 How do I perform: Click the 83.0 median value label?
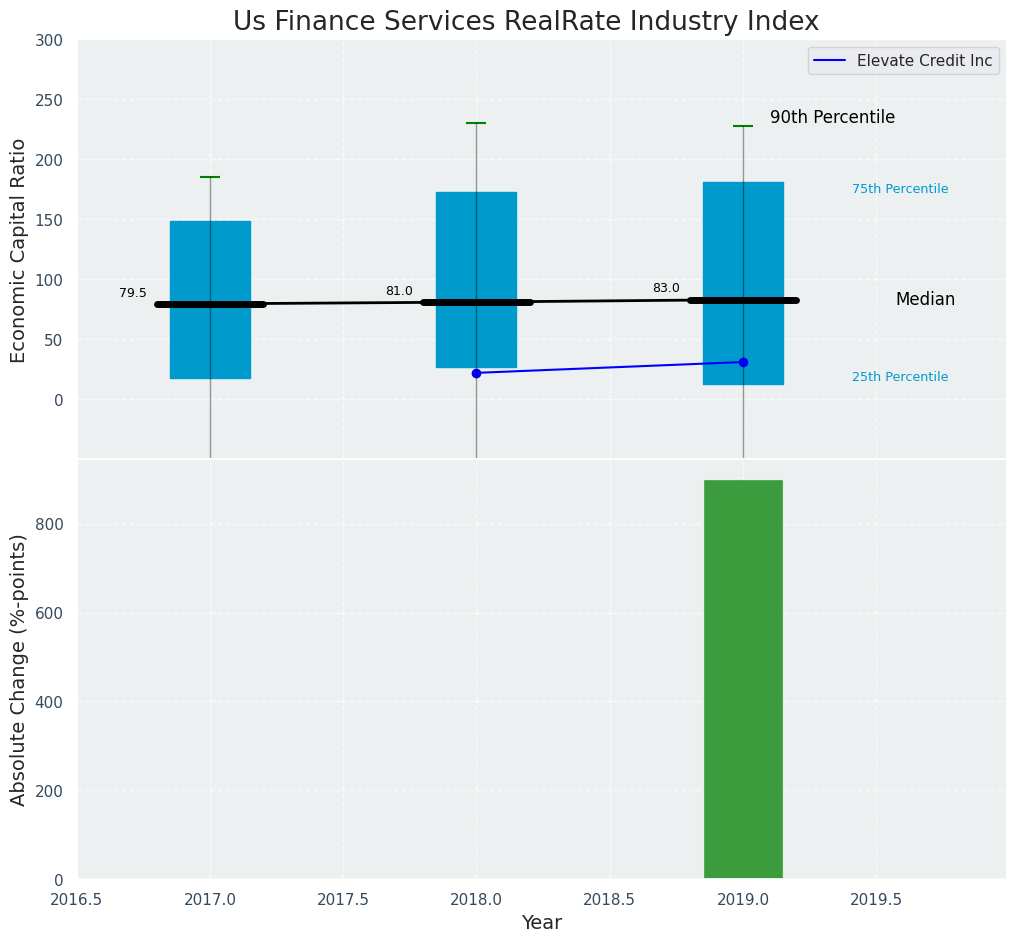pyautogui.click(x=666, y=288)
